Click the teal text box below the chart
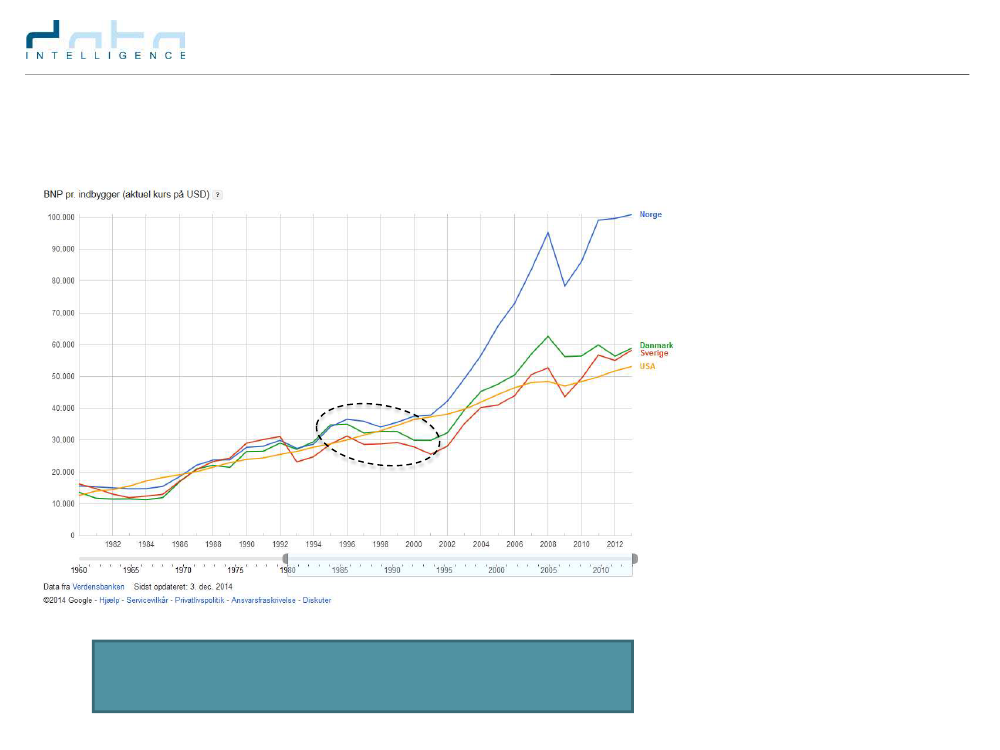 [362, 677]
